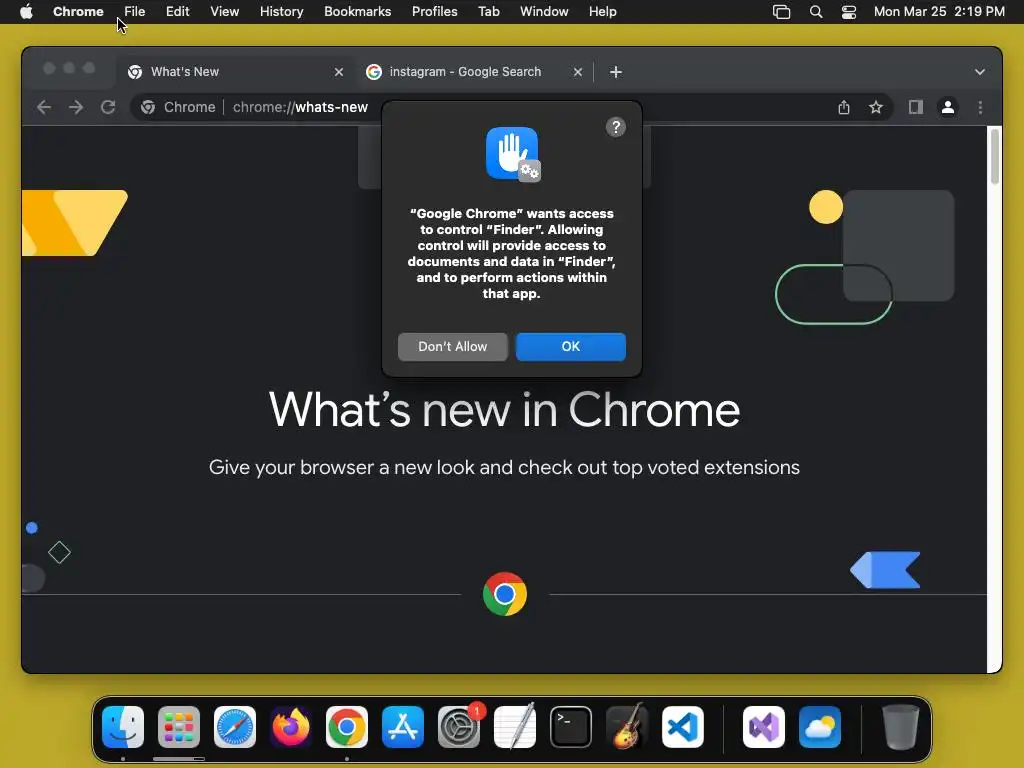Screen dimensions: 1024x768
Task: Open the Window menu
Action: pos(544,12)
